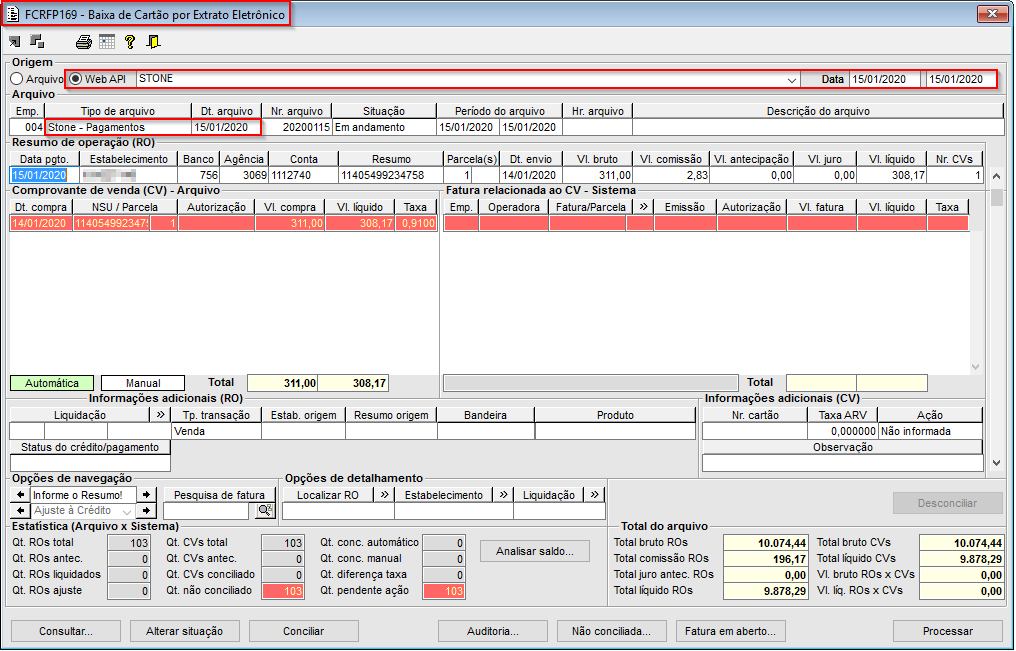Click left arrow beside Informe o Resumo!
The image size is (1016, 651).
pyautogui.click(x=21, y=495)
